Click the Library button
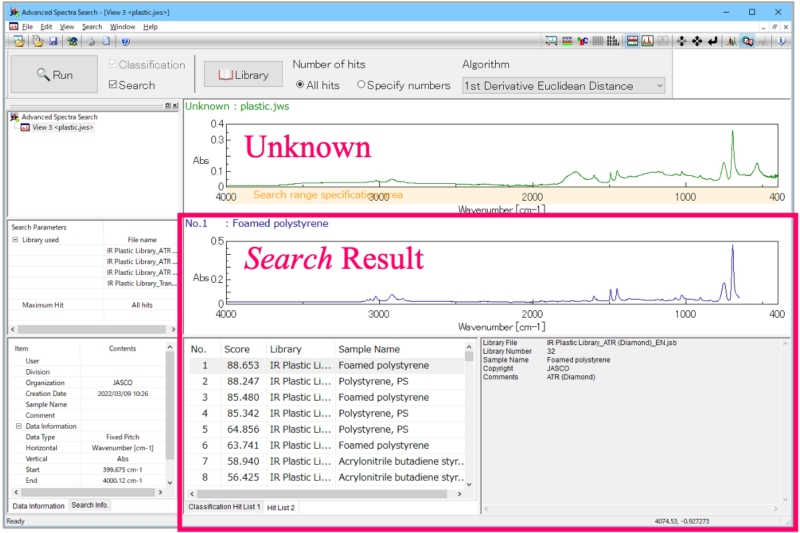Screen dimensions: 800x533 pyautogui.click(x=243, y=74)
